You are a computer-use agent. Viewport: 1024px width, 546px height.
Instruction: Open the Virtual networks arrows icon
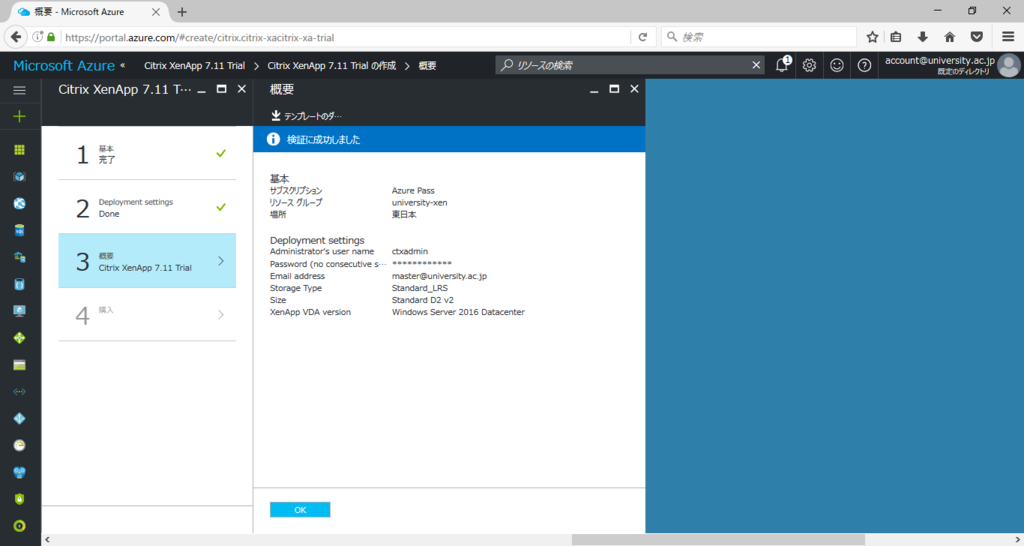(20, 392)
